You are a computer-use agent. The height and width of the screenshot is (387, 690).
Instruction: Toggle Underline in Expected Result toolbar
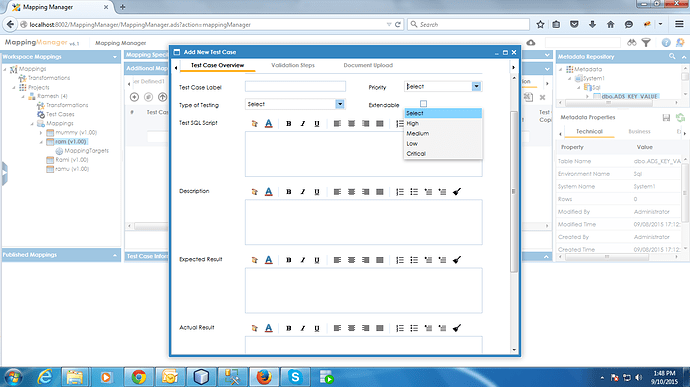click(317, 260)
